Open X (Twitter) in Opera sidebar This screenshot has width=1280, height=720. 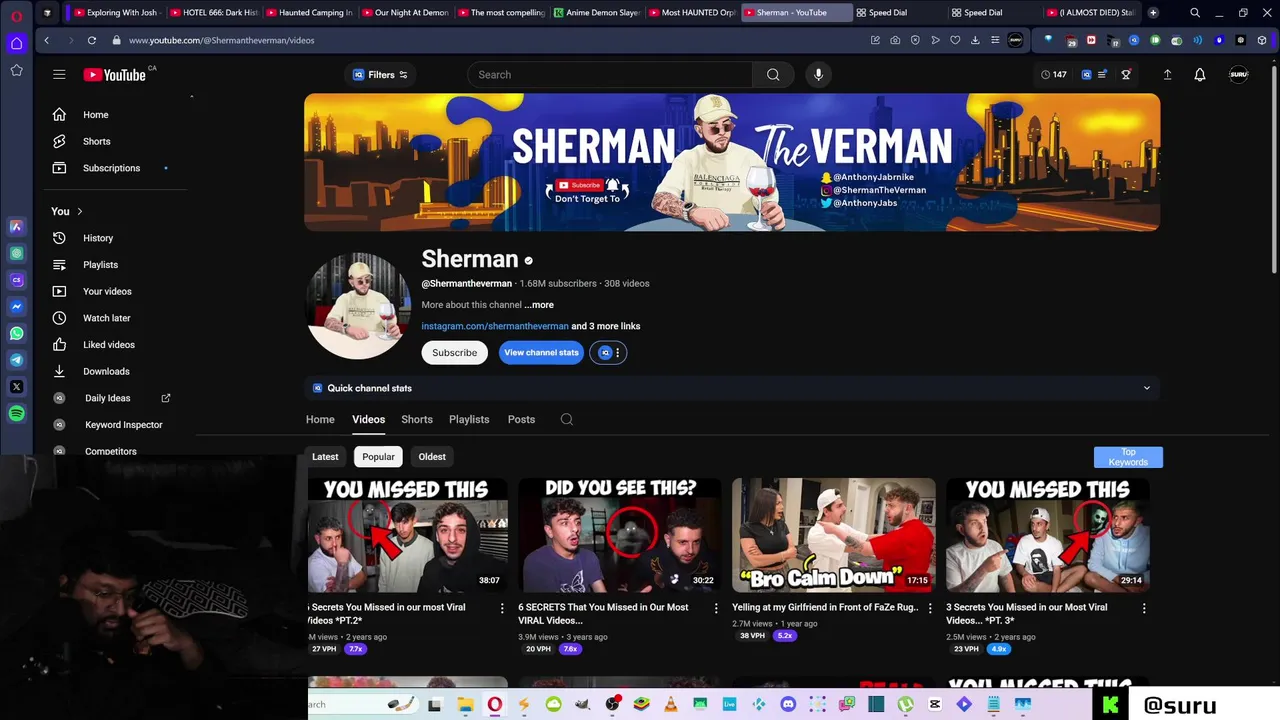16,387
